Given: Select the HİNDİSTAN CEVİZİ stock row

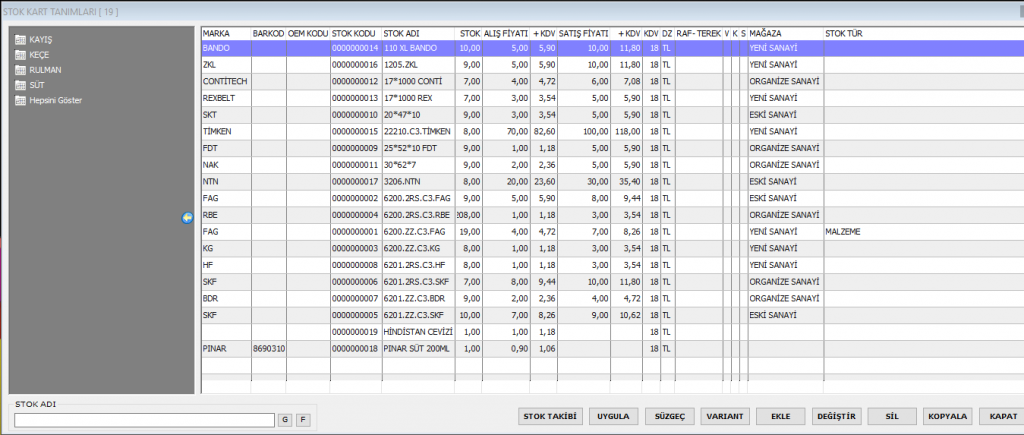Looking at the screenshot, I should [x=418, y=331].
